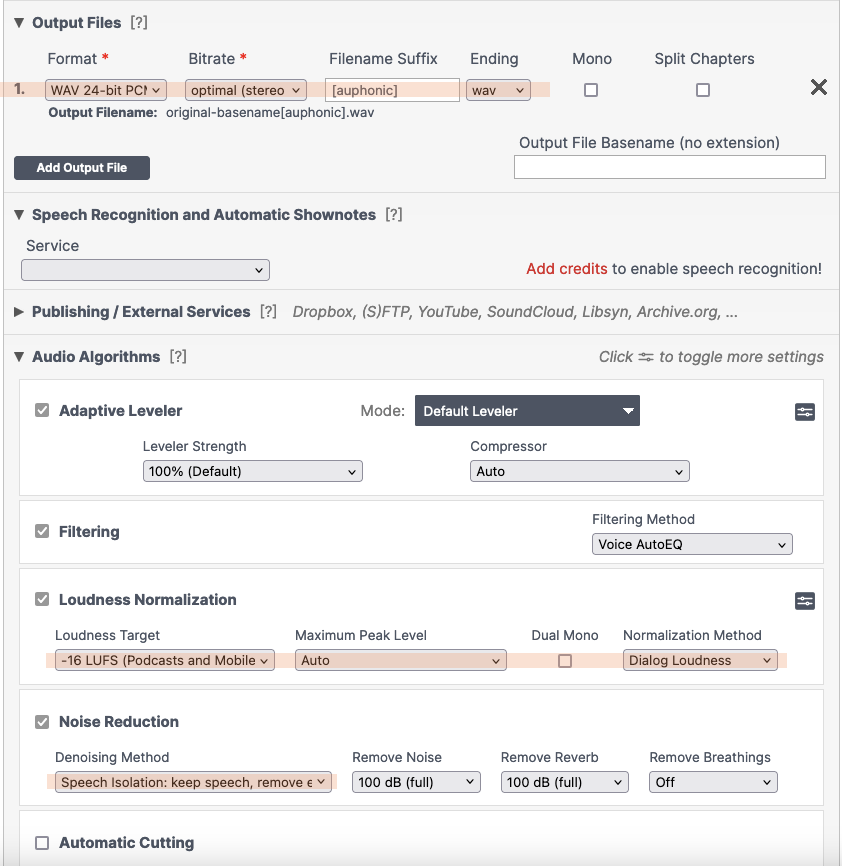Image resolution: width=842 pixels, height=866 pixels.
Task: Open Publishing / External Services help [?]
Action: point(268,311)
